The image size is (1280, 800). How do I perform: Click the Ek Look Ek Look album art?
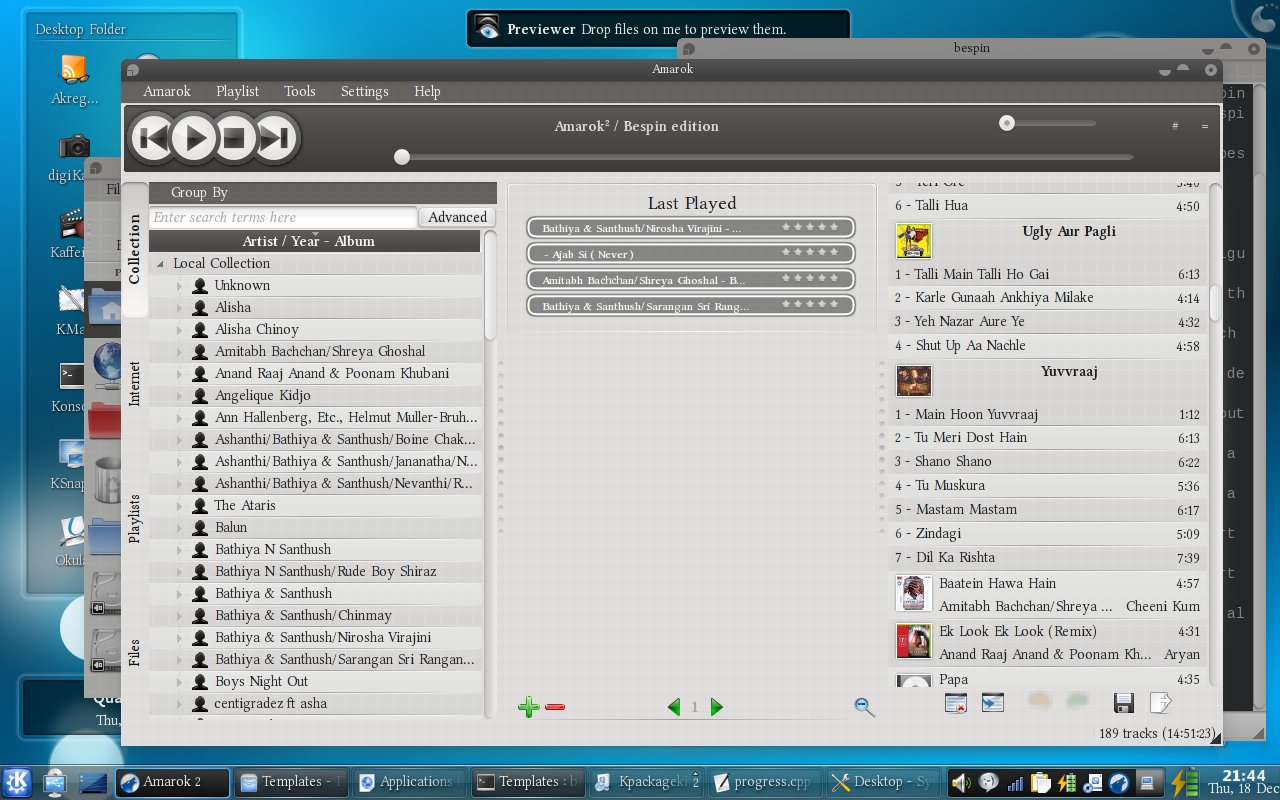coord(914,641)
